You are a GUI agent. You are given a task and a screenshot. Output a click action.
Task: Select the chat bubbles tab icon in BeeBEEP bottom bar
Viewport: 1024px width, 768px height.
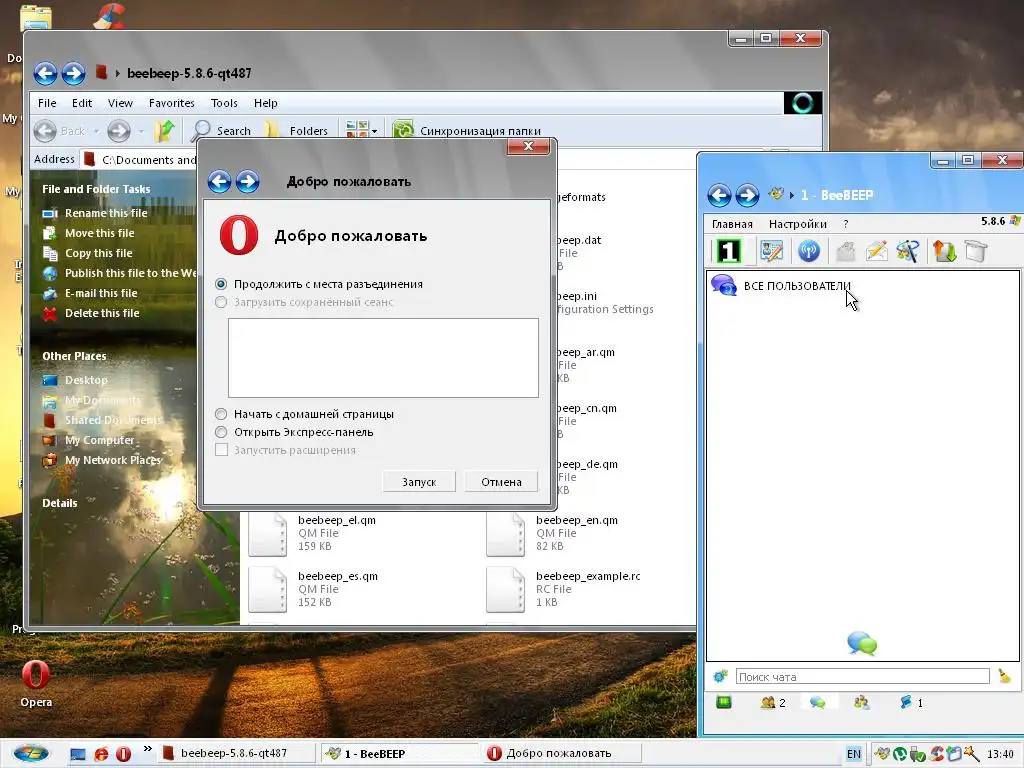point(817,703)
